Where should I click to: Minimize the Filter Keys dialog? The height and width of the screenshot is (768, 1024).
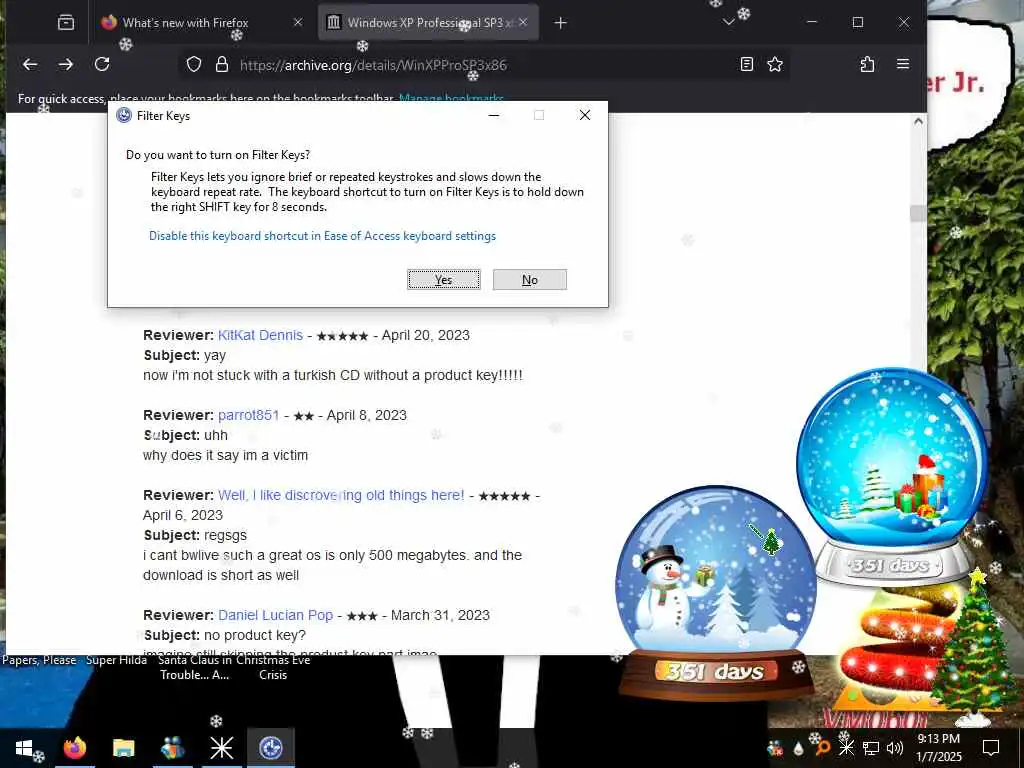[494, 115]
